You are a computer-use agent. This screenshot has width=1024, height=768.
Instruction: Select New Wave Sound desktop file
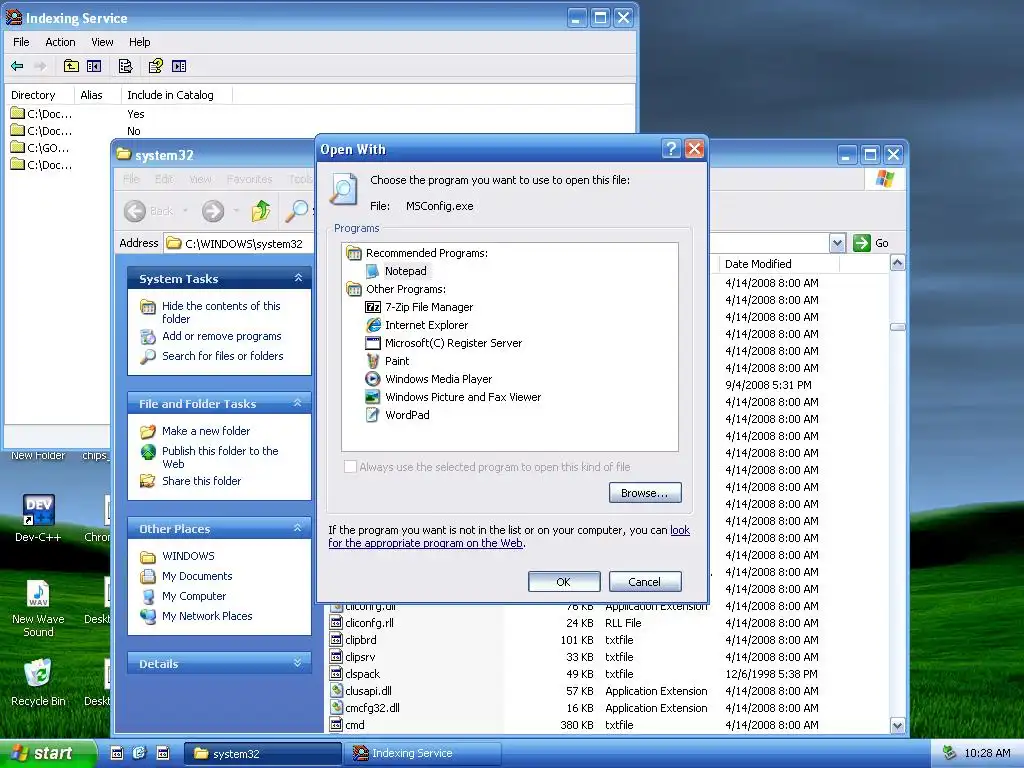(38, 609)
